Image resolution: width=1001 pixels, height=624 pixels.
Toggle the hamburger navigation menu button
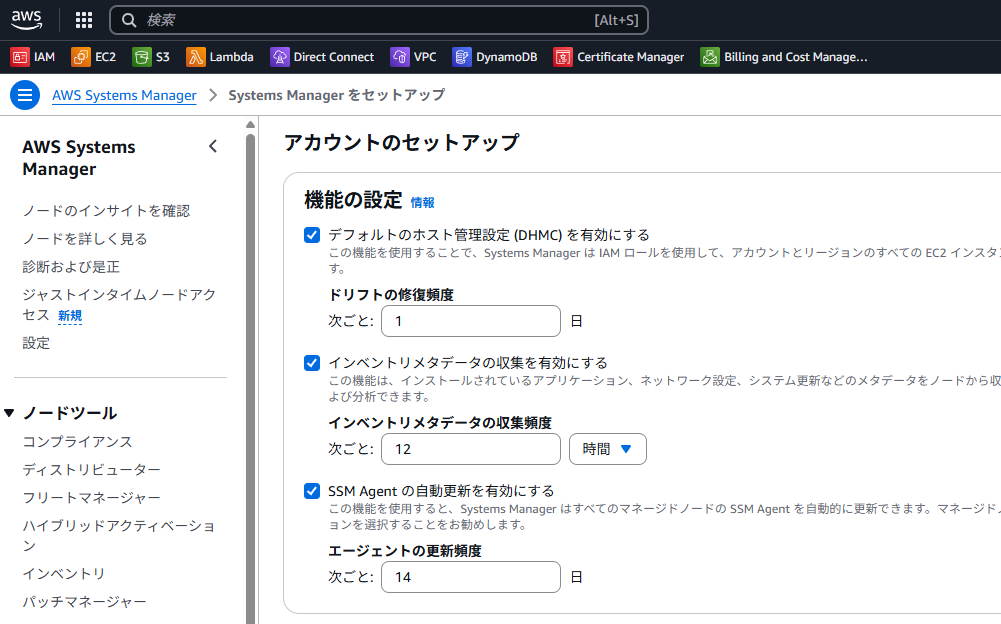tap(25, 95)
